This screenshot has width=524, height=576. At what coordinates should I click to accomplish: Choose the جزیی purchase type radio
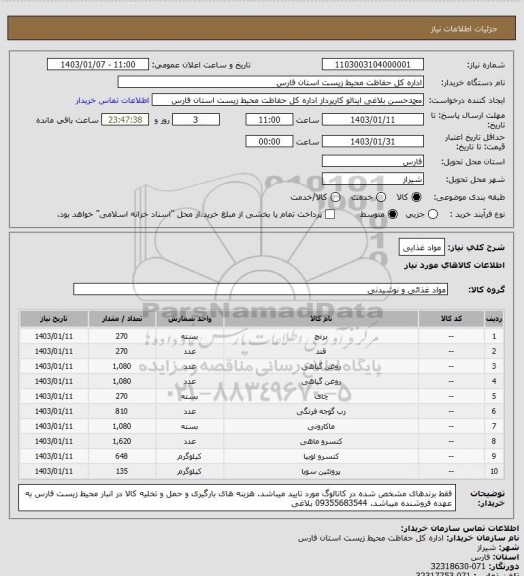pyautogui.click(x=433, y=214)
